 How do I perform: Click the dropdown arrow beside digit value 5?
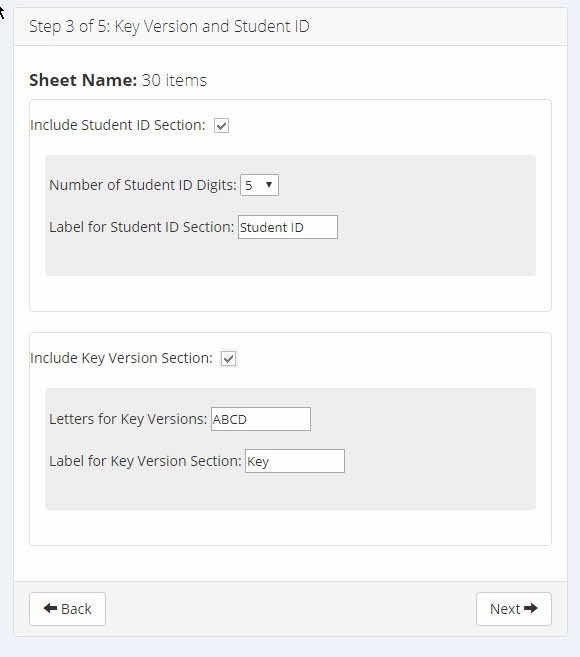pyautogui.click(x=269, y=185)
